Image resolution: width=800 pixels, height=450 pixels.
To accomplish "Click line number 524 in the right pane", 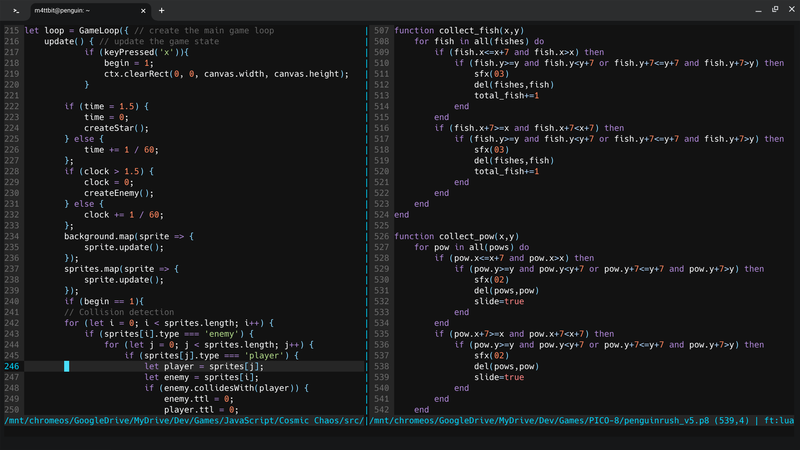I will (381, 215).
